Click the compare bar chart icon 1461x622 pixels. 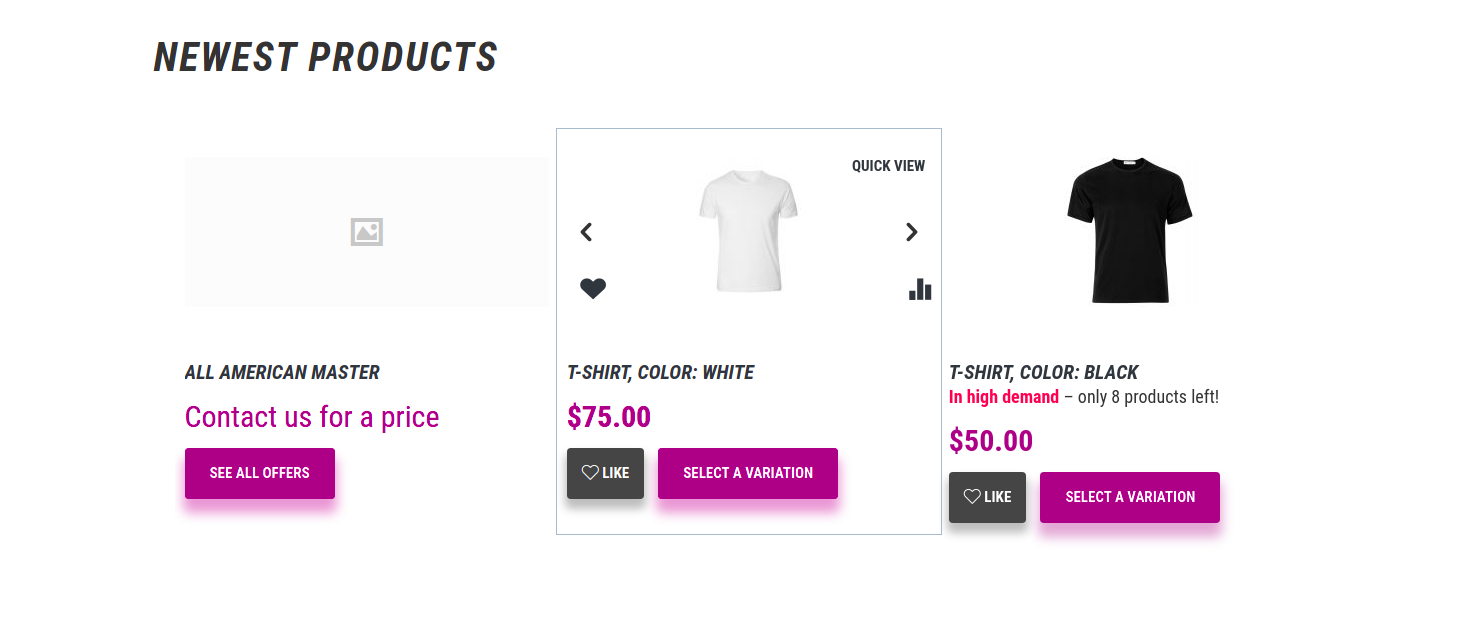[x=920, y=289]
